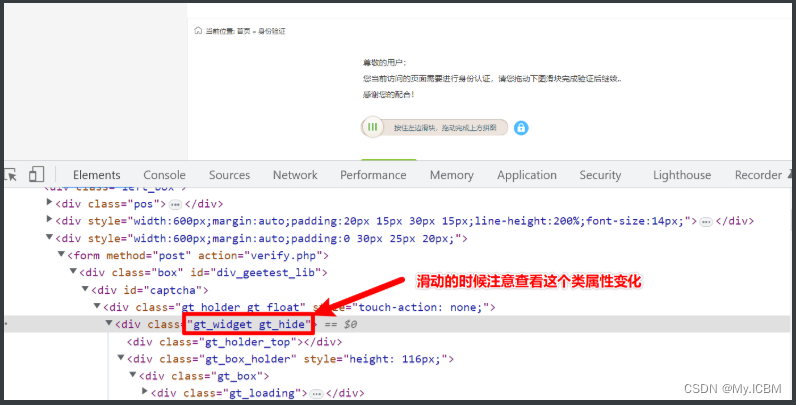This screenshot has width=796, height=405.
Task: Activate the inspect element picker icon
Action: click(x=11, y=175)
